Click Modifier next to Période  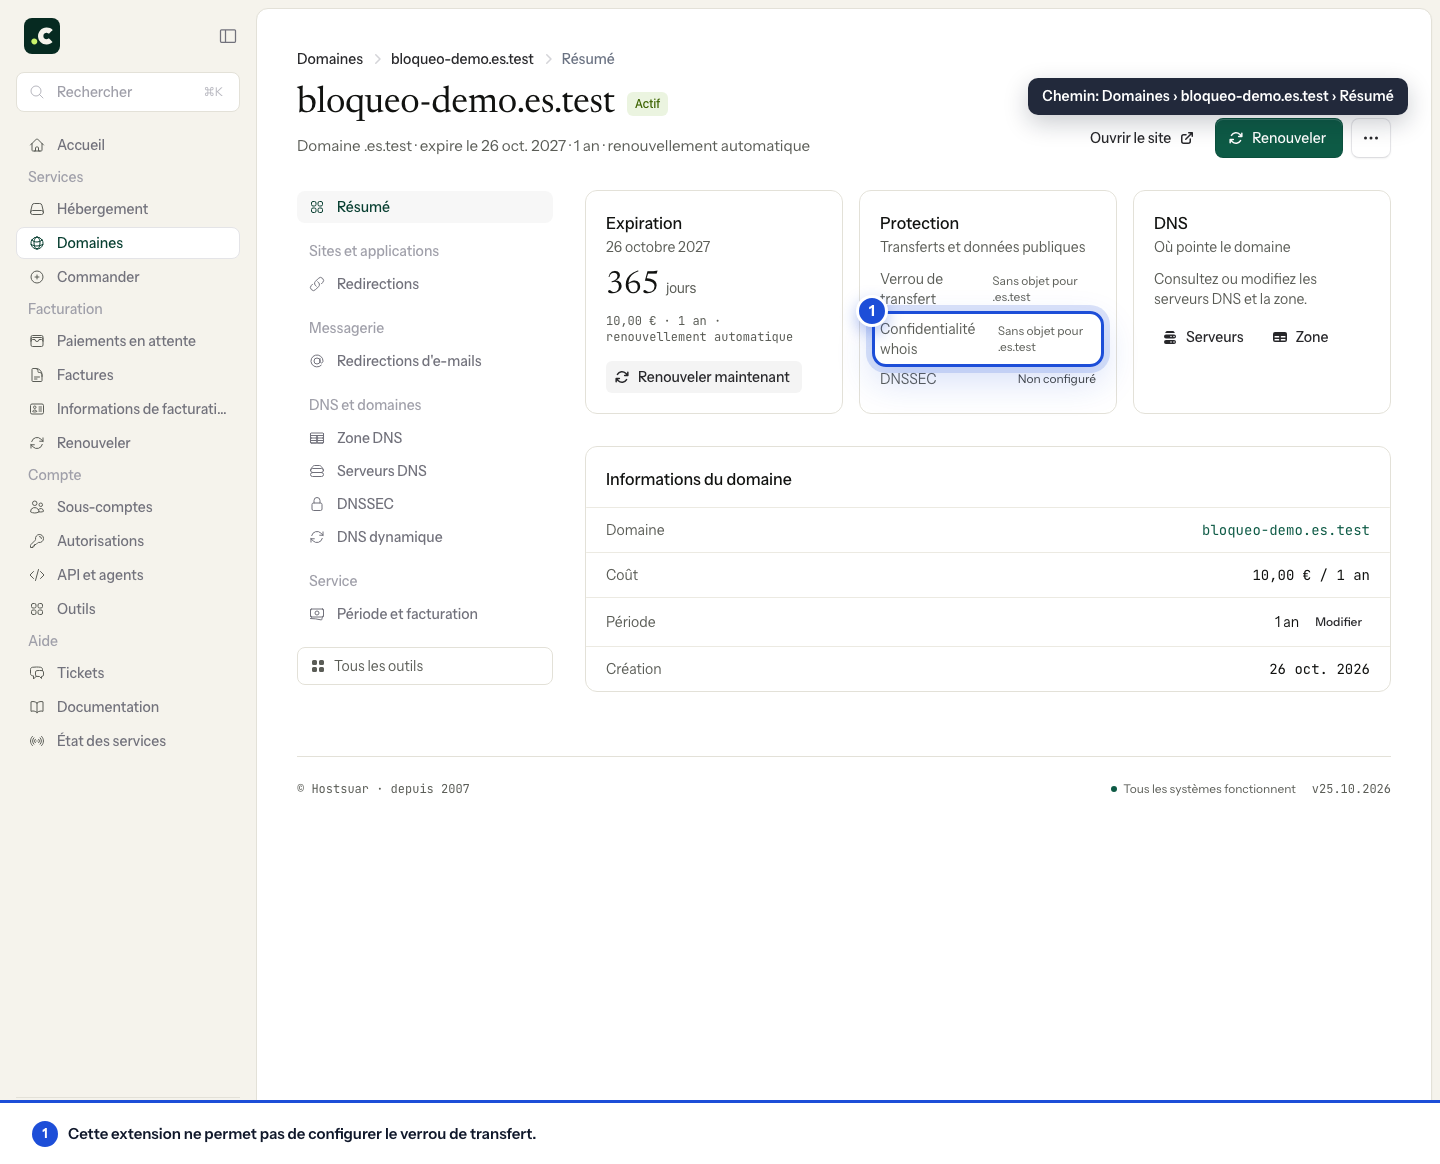(1338, 622)
